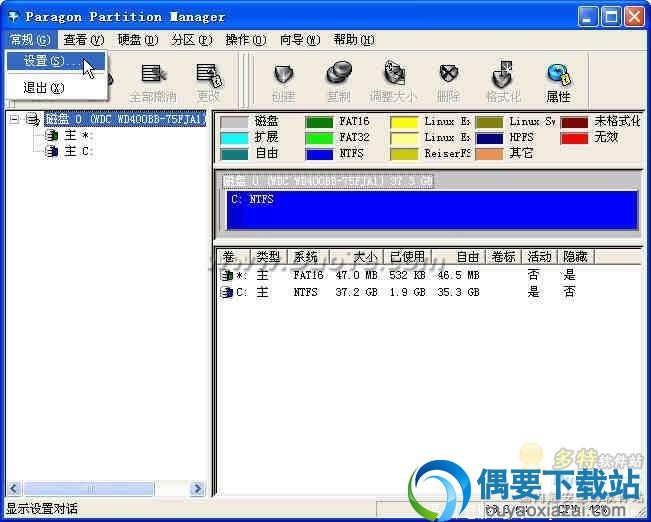Sort by the 活动 column header
Viewport: 651px width, 522px height.
pos(539,257)
